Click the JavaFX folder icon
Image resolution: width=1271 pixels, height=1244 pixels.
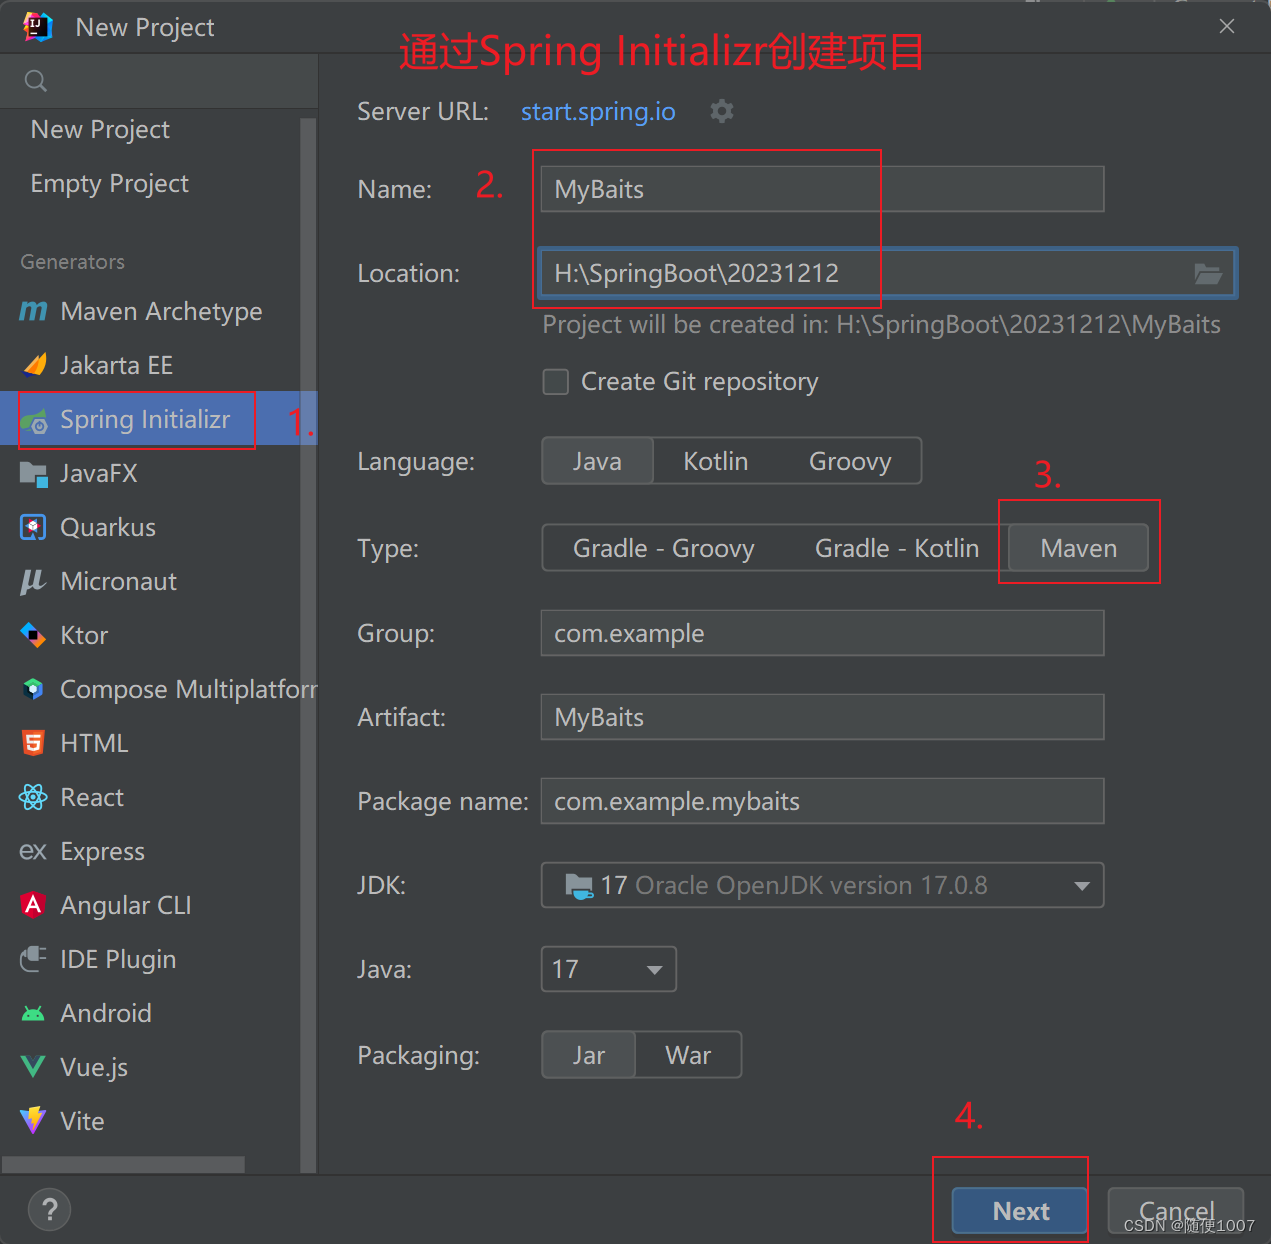[34, 474]
